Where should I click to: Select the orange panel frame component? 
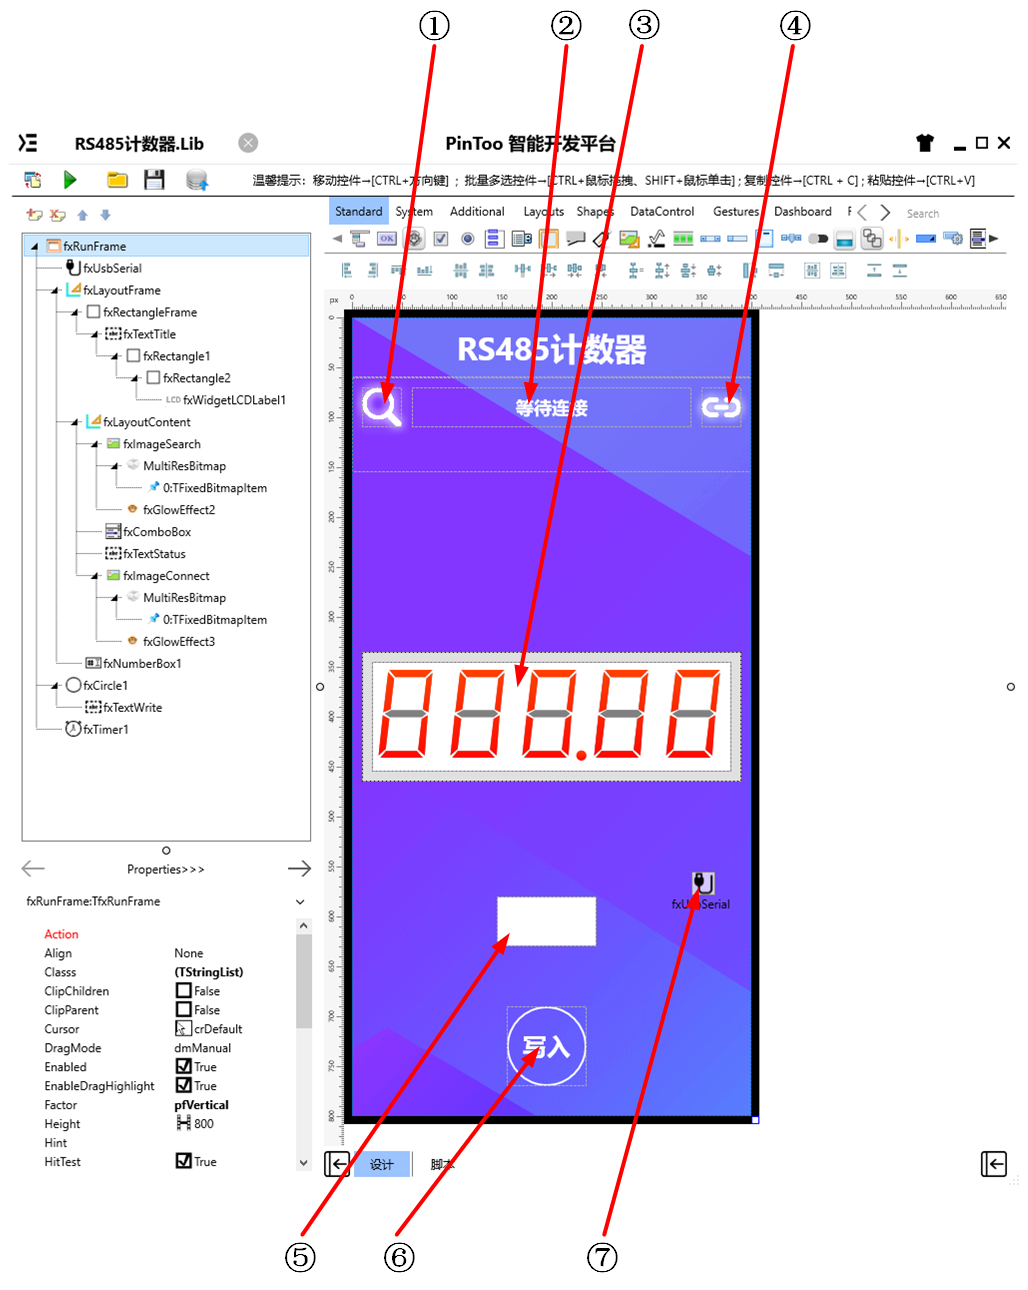point(548,238)
